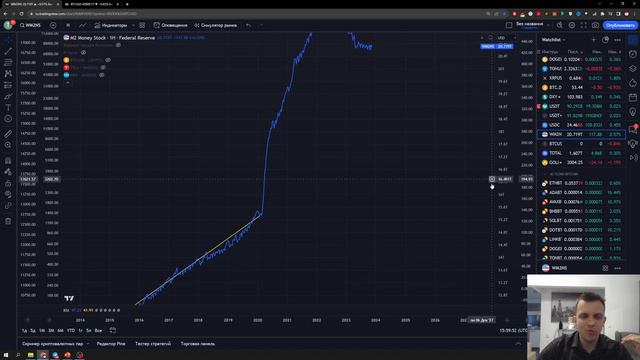
Task: Toggle magnet mode for drawings
Action: [8, 161]
